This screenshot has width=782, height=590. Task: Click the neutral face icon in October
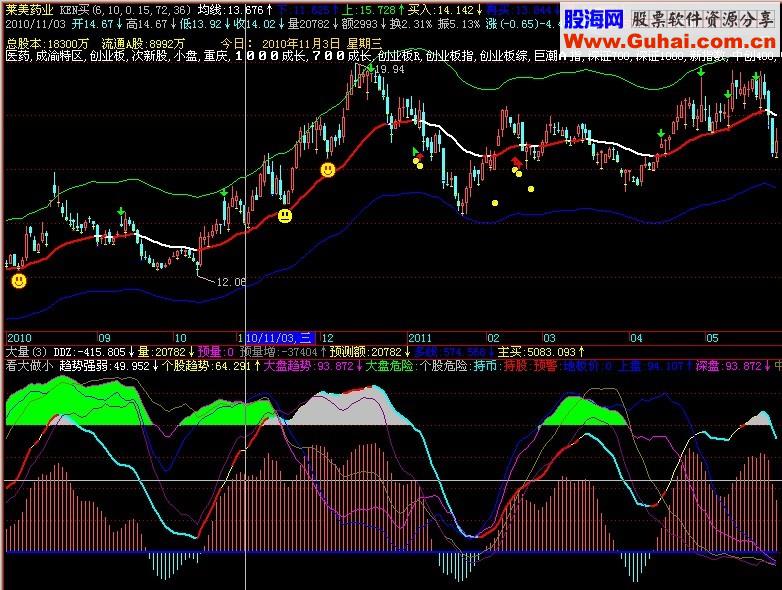pos(285,216)
